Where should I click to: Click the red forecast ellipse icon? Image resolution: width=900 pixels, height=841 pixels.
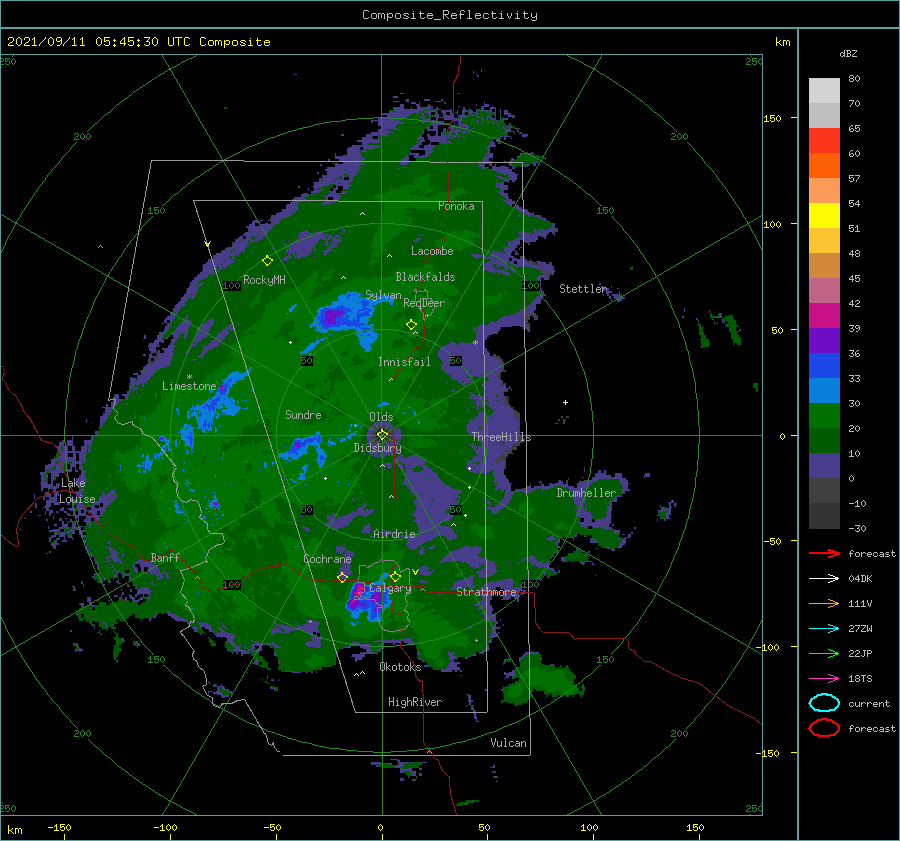(824, 728)
